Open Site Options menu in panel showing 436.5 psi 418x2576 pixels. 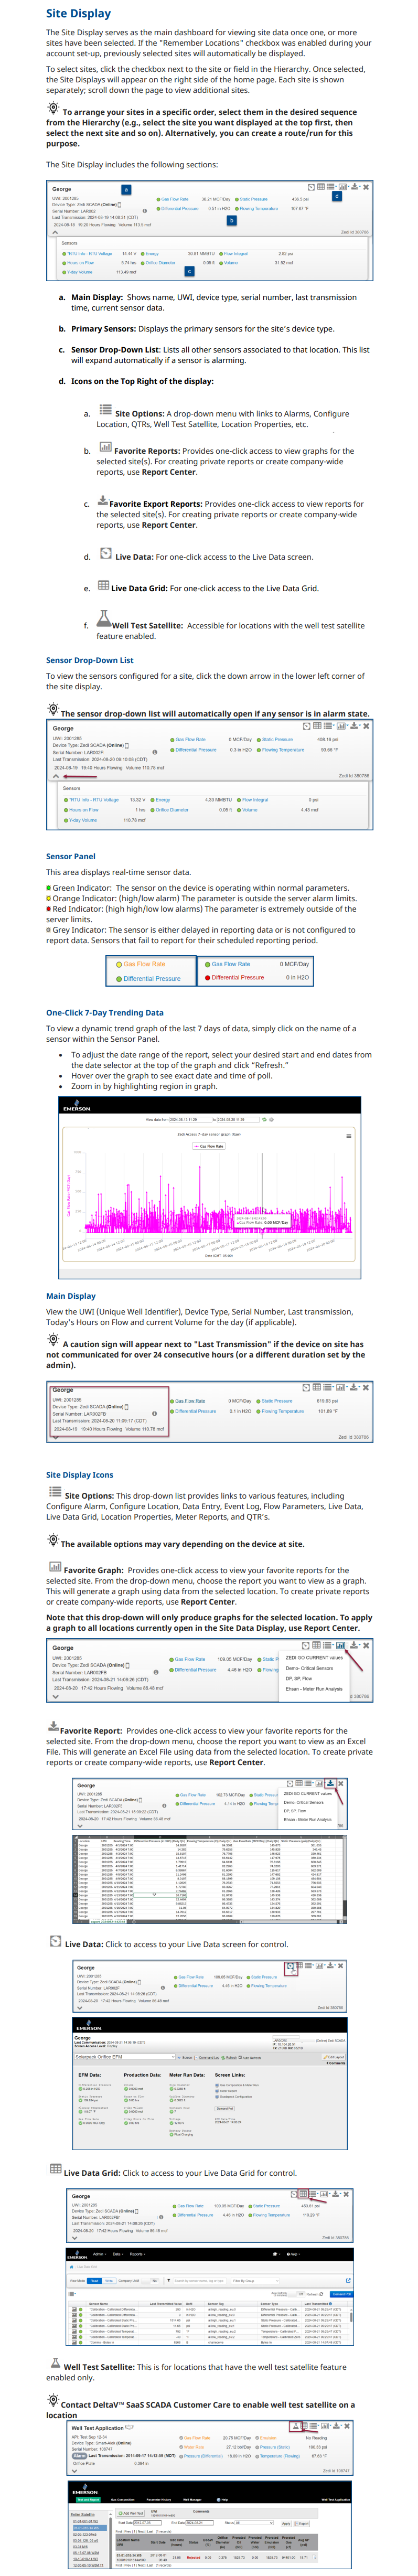coord(331,186)
